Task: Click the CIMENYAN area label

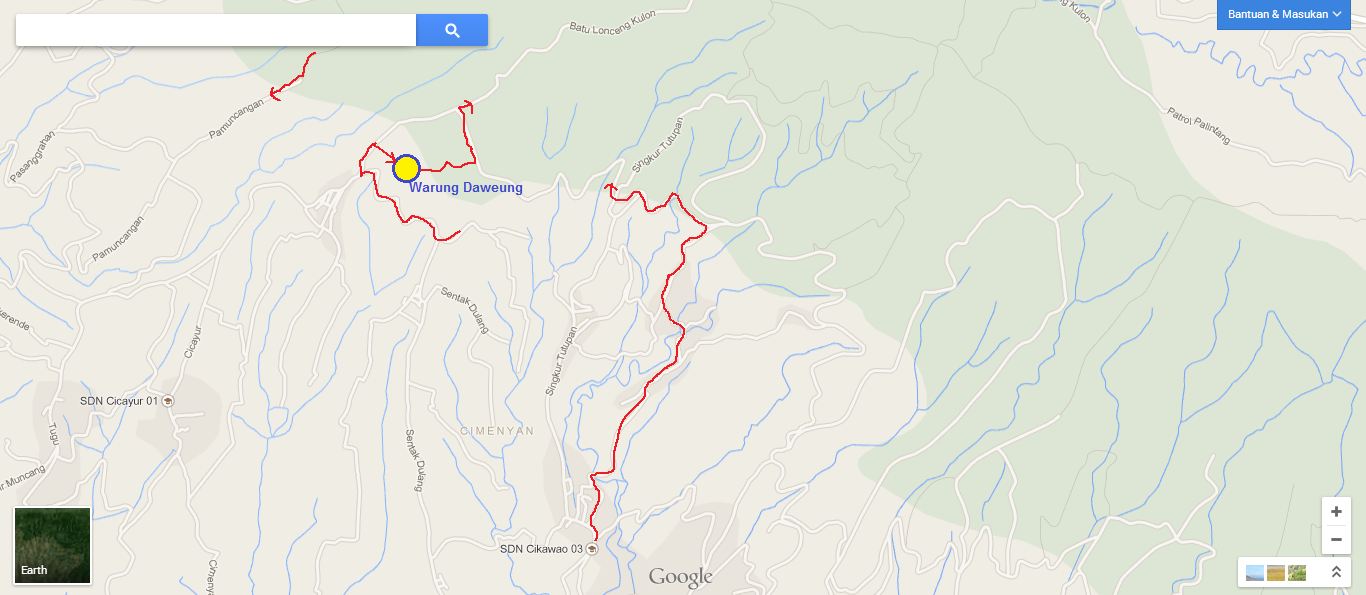Action: coord(497,431)
